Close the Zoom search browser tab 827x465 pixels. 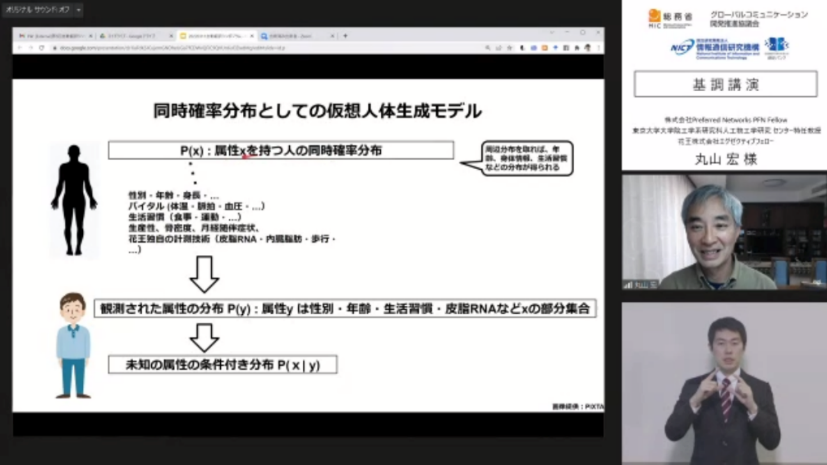(332, 36)
